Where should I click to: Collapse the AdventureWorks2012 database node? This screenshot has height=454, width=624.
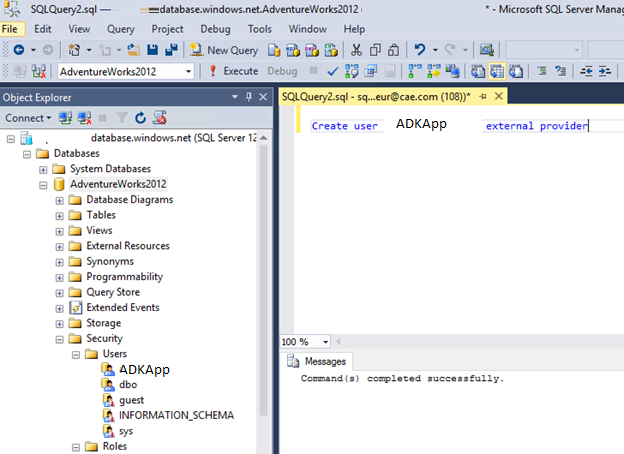click(x=43, y=185)
